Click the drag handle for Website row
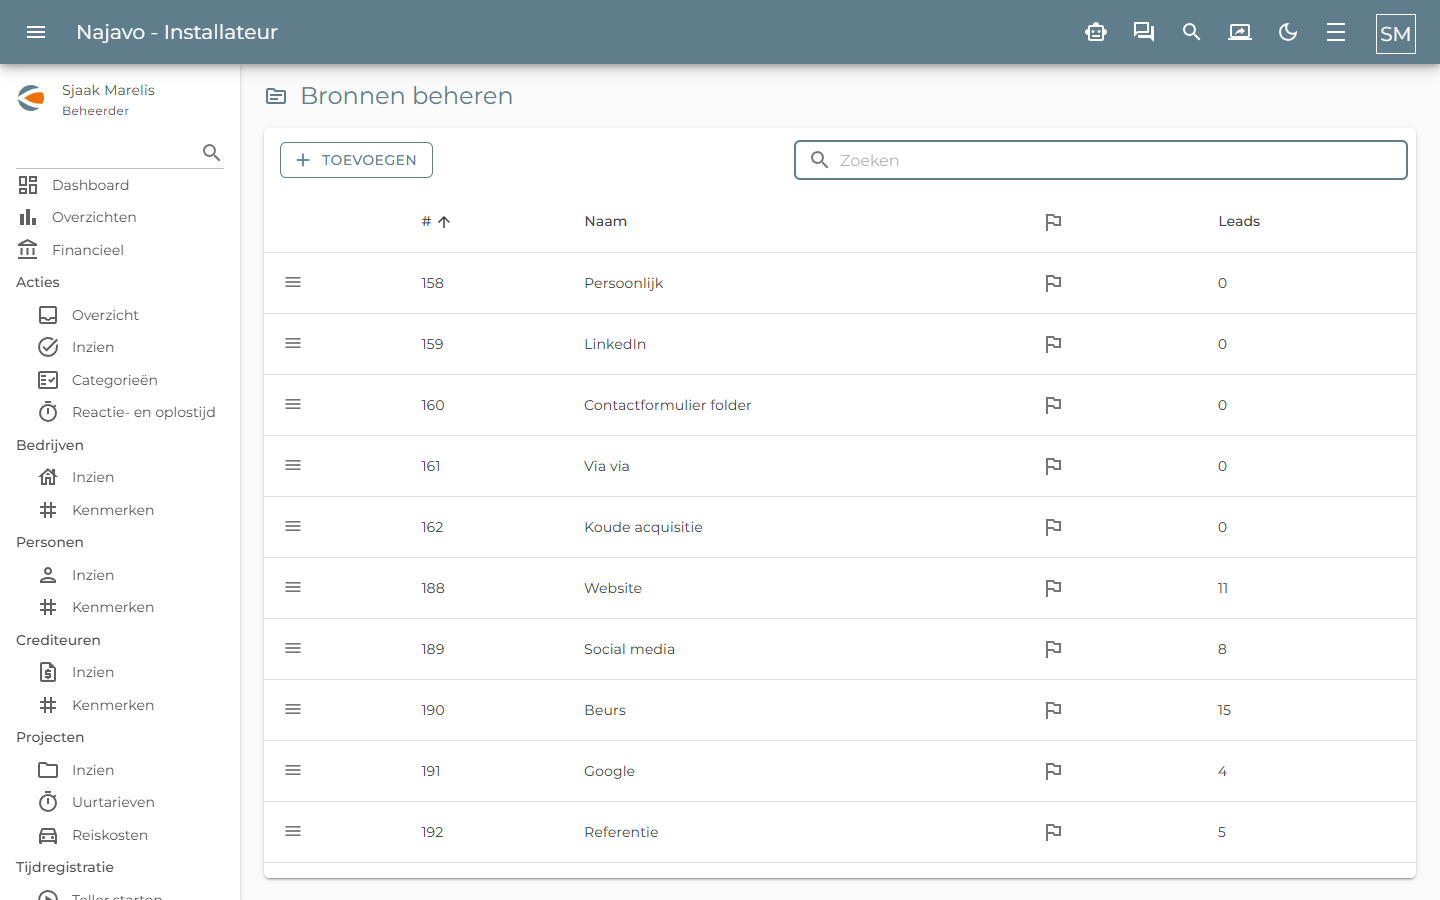 click(x=293, y=587)
